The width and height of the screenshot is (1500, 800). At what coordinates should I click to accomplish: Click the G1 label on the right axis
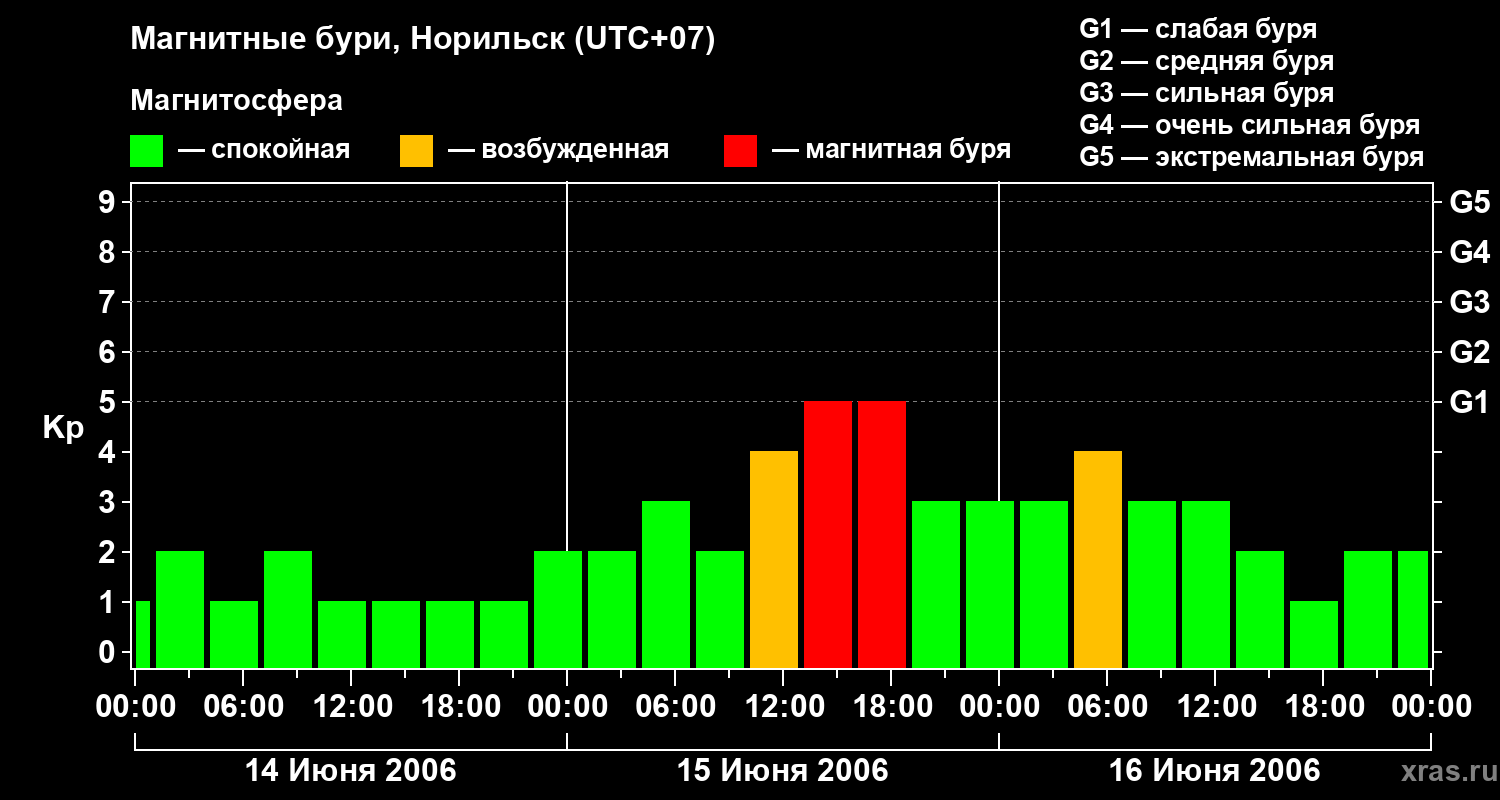(x=1469, y=402)
